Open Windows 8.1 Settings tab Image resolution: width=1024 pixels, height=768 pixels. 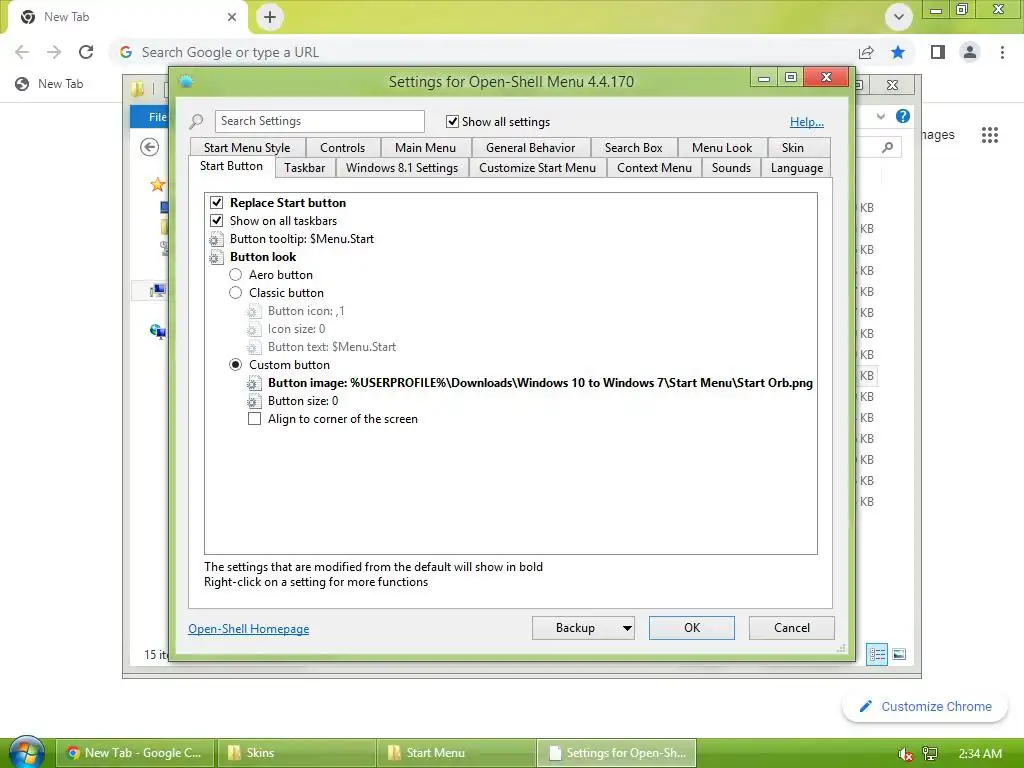[402, 168]
